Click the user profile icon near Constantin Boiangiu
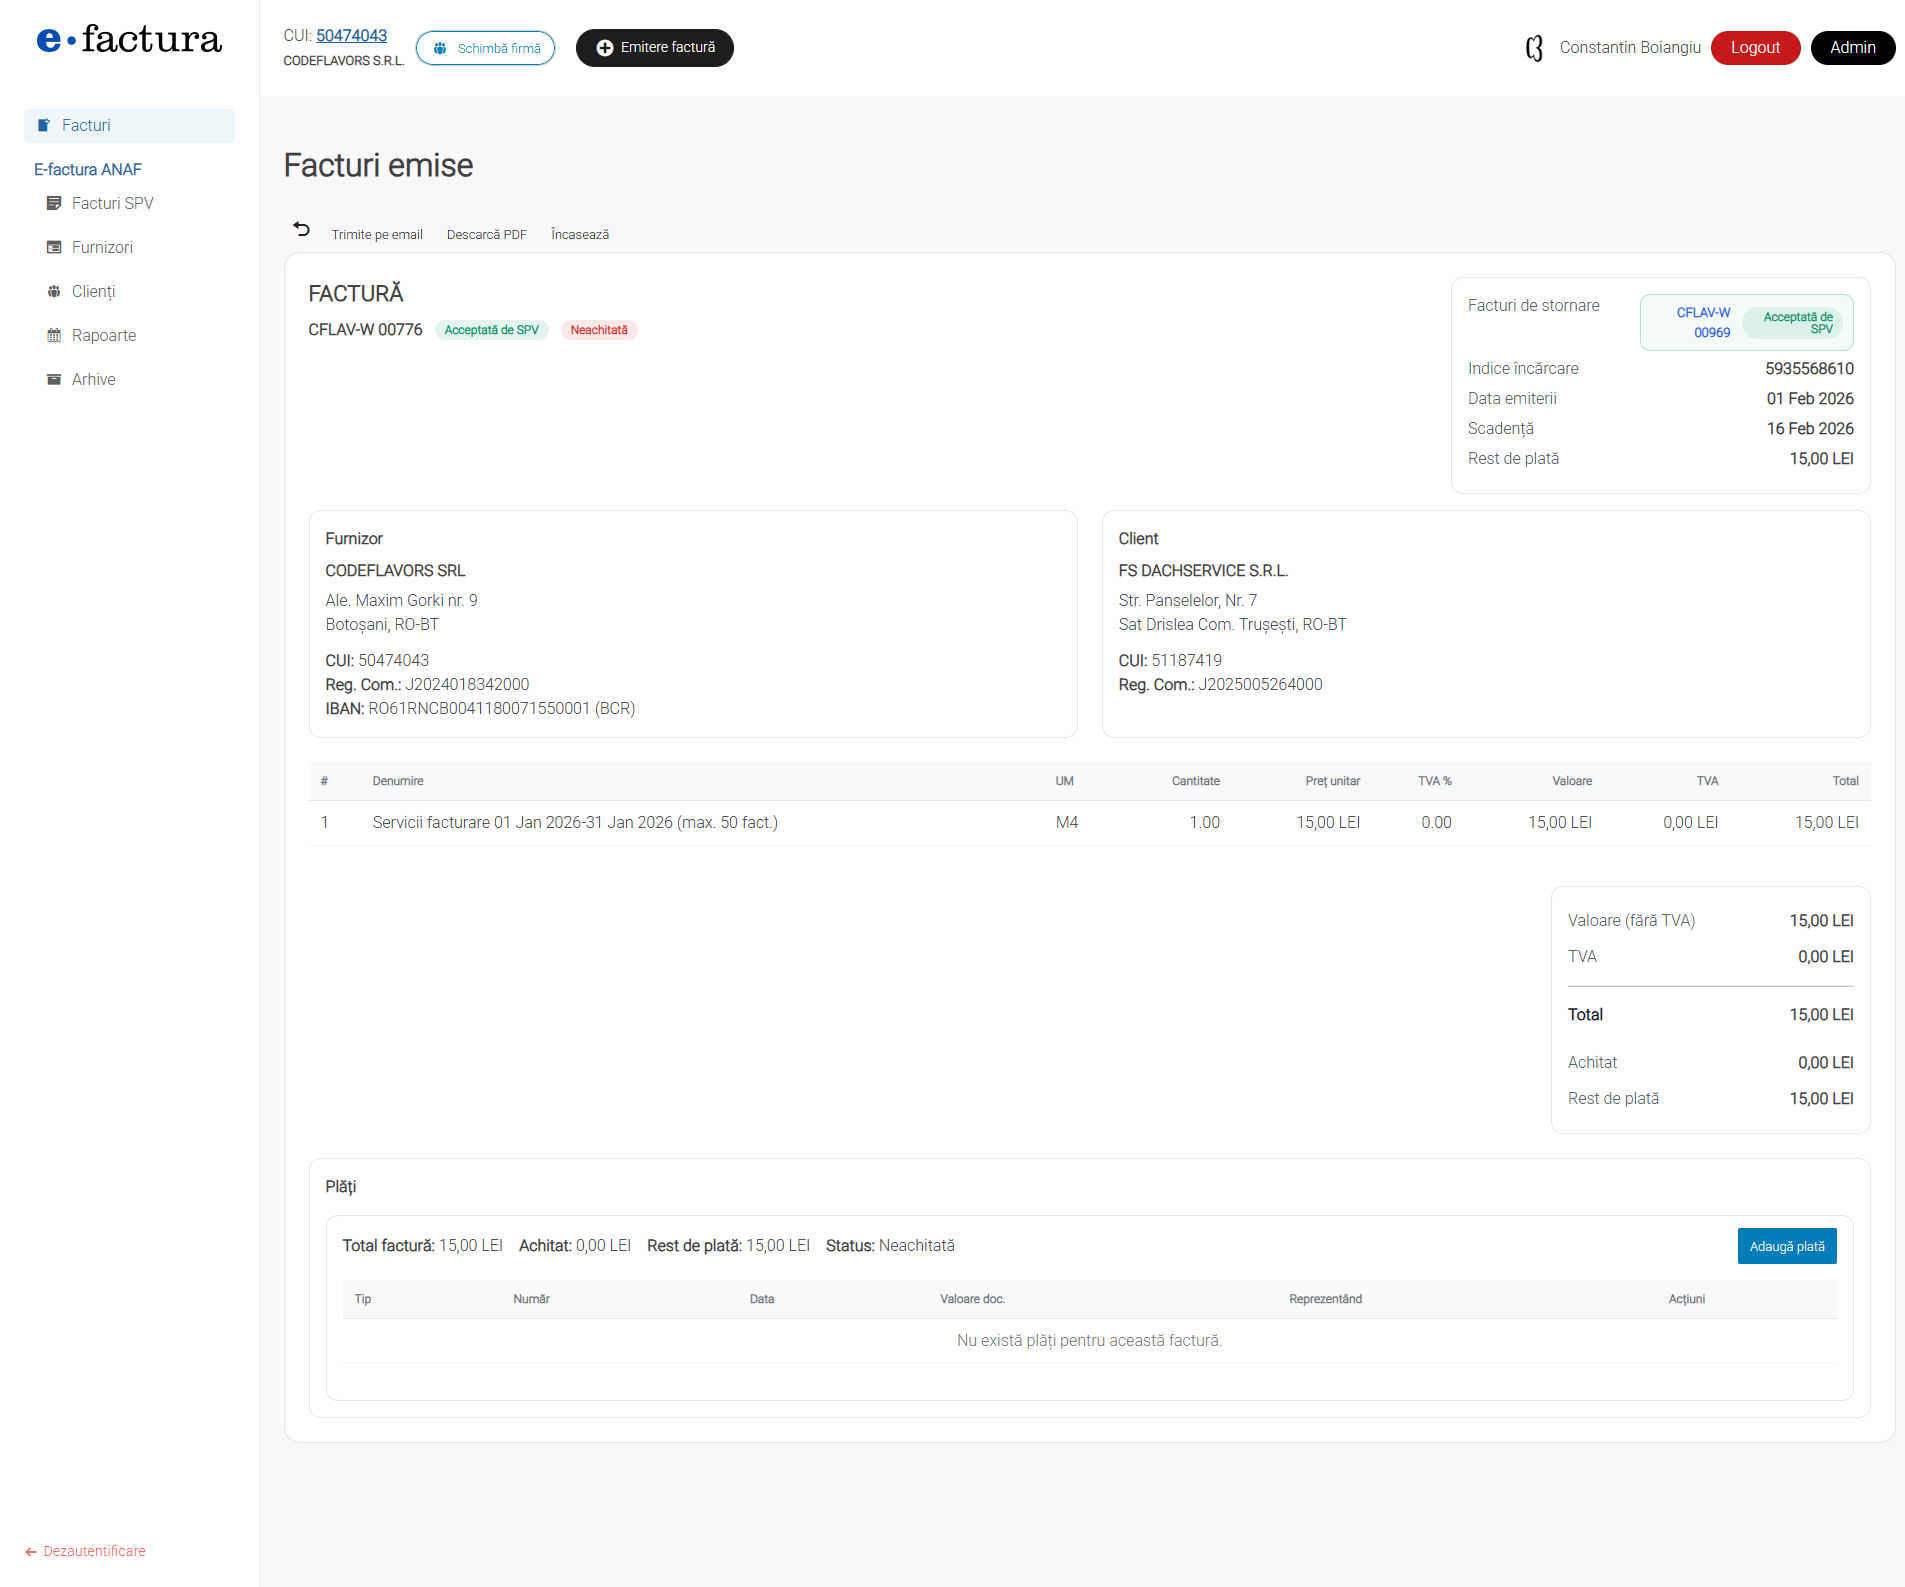 point(1534,48)
